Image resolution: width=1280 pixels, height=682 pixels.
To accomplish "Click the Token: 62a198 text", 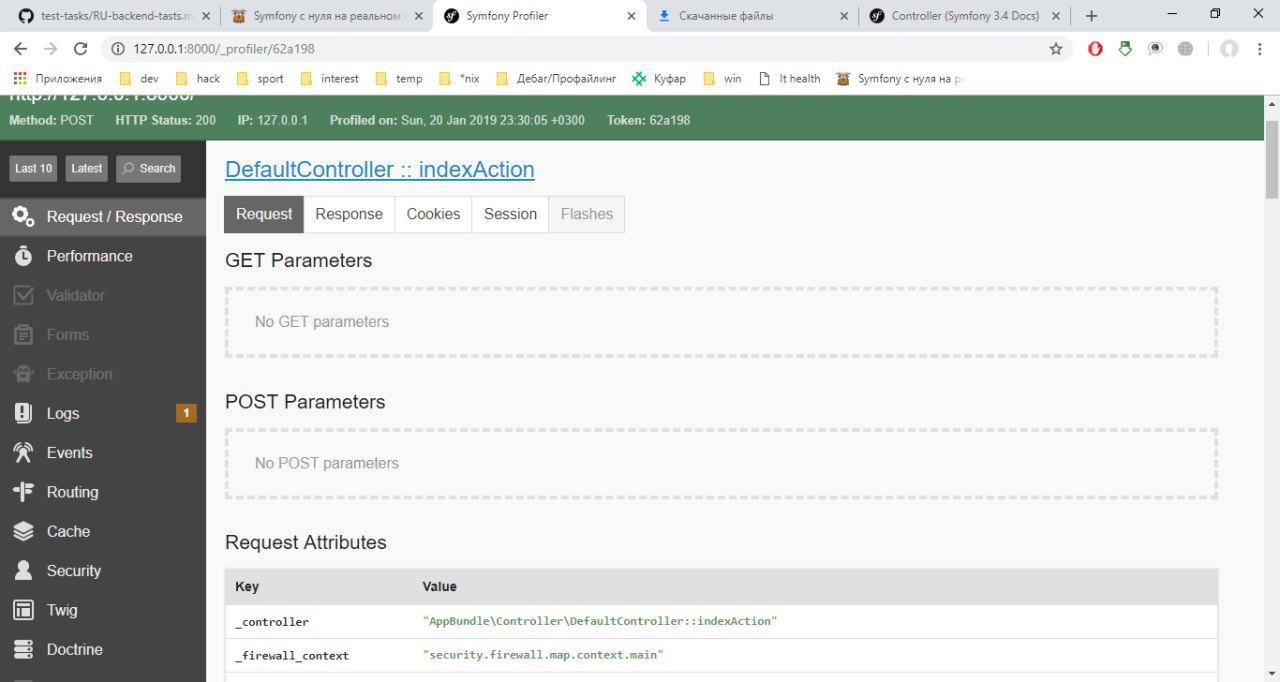I will 648,120.
